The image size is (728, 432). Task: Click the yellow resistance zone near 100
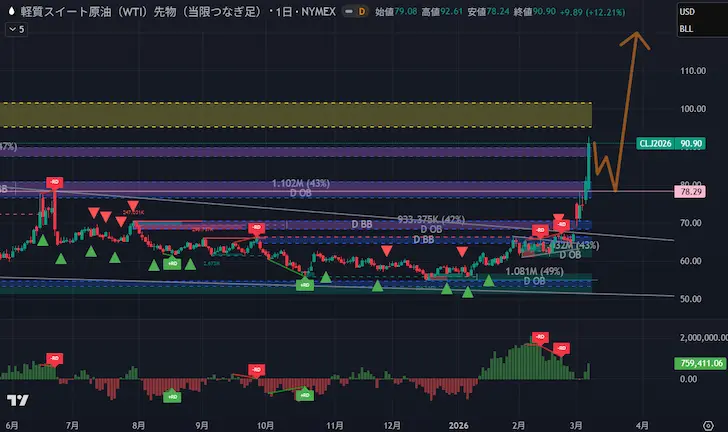click(300, 114)
